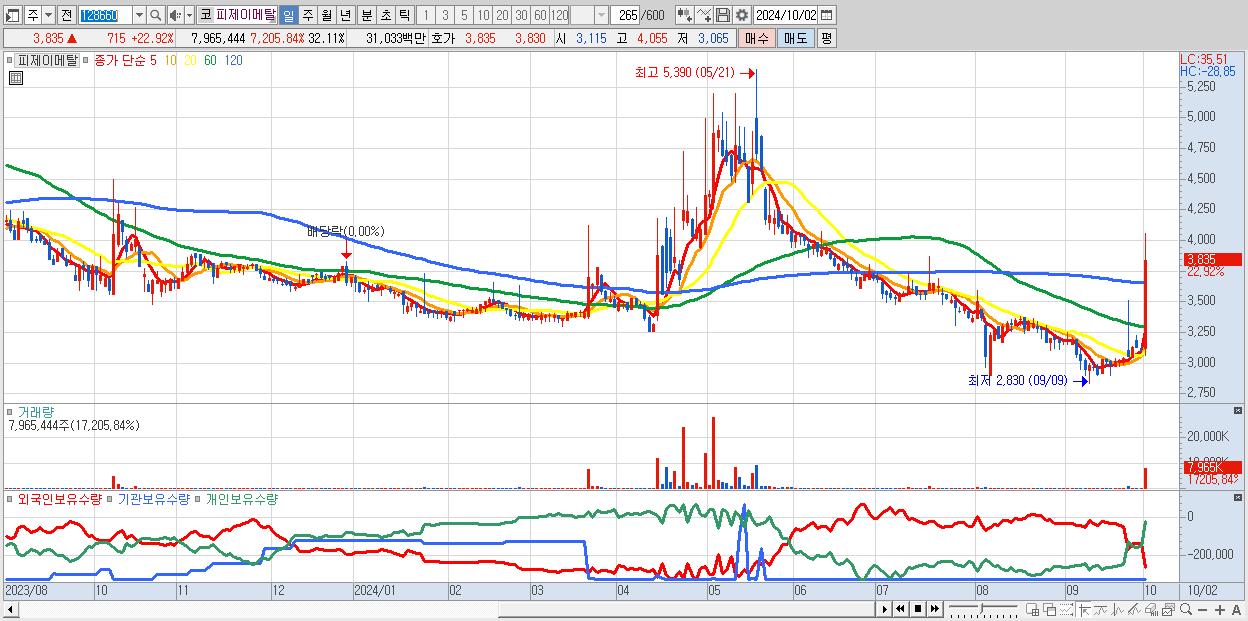The height and width of the screenshot is (621, 1248).
Task: Click the moving average indicator icon
Action: coord(1101,609)
